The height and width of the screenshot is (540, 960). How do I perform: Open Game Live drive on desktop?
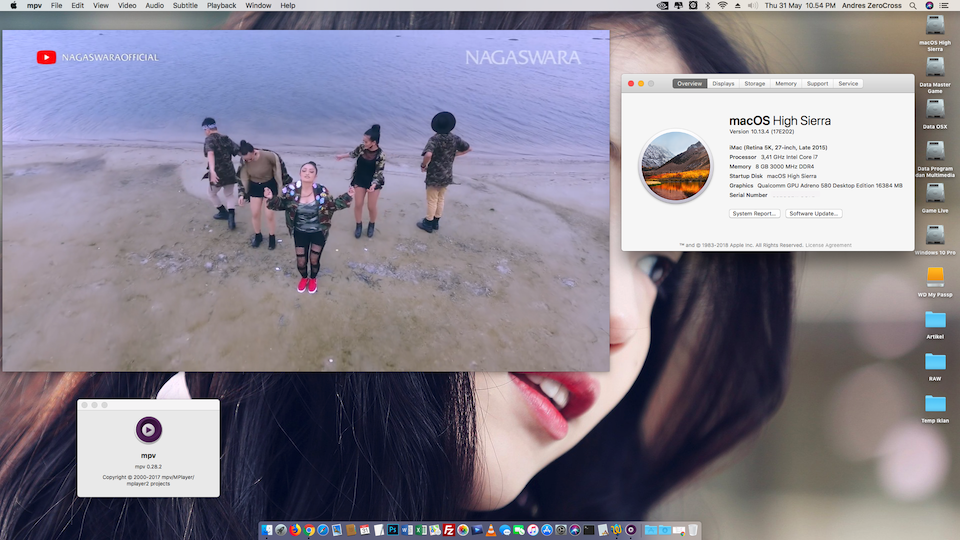[x=935, y=198]
